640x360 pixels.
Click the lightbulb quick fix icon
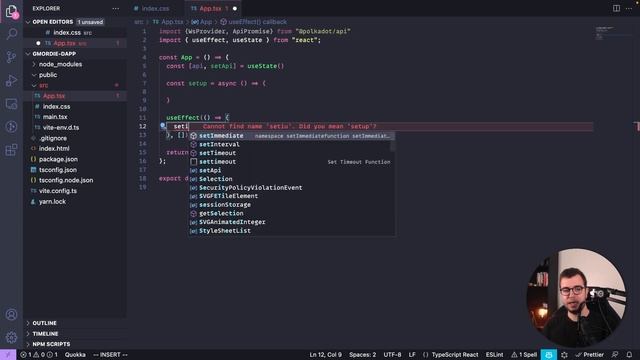(163, 126)
